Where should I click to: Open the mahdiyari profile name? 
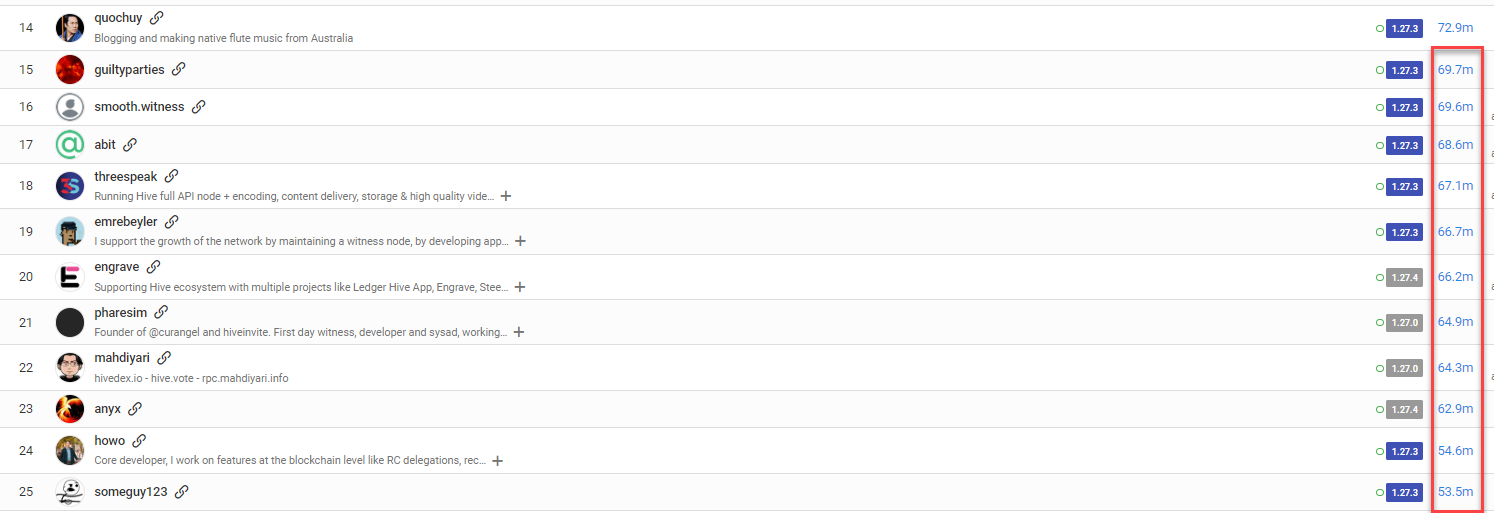(122, 357)
